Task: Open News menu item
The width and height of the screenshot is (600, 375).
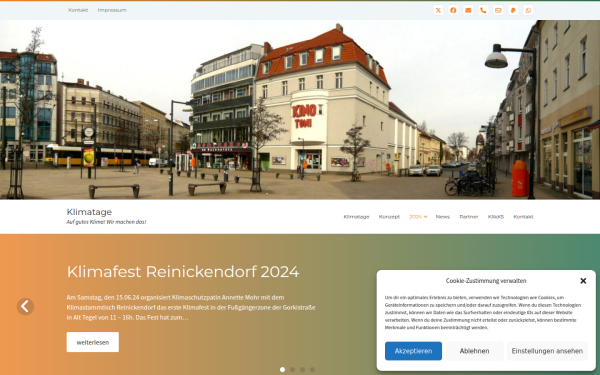Action: coord(443,217)
